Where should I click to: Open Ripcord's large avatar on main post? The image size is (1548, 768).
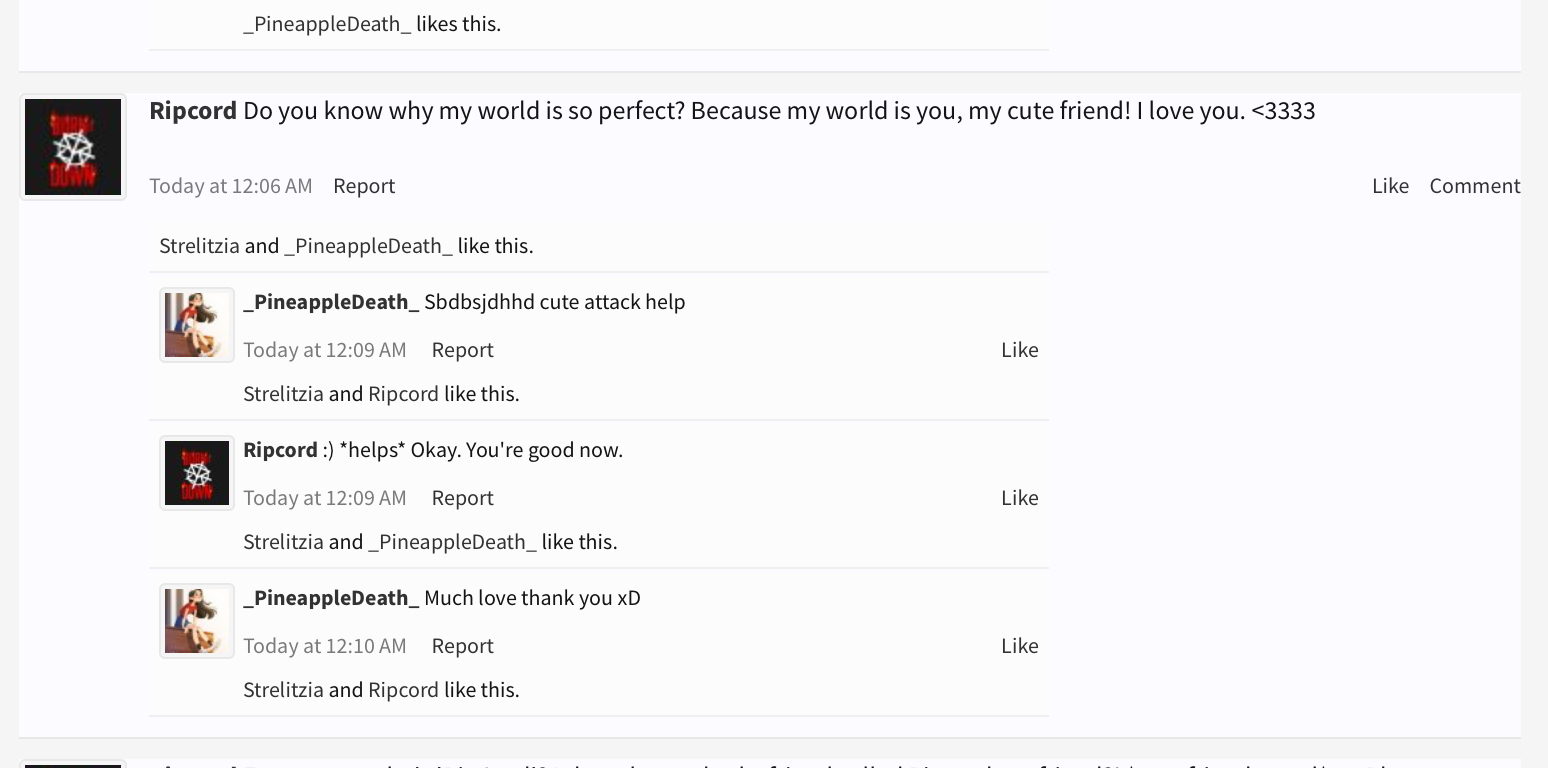[x=73, y=147]
